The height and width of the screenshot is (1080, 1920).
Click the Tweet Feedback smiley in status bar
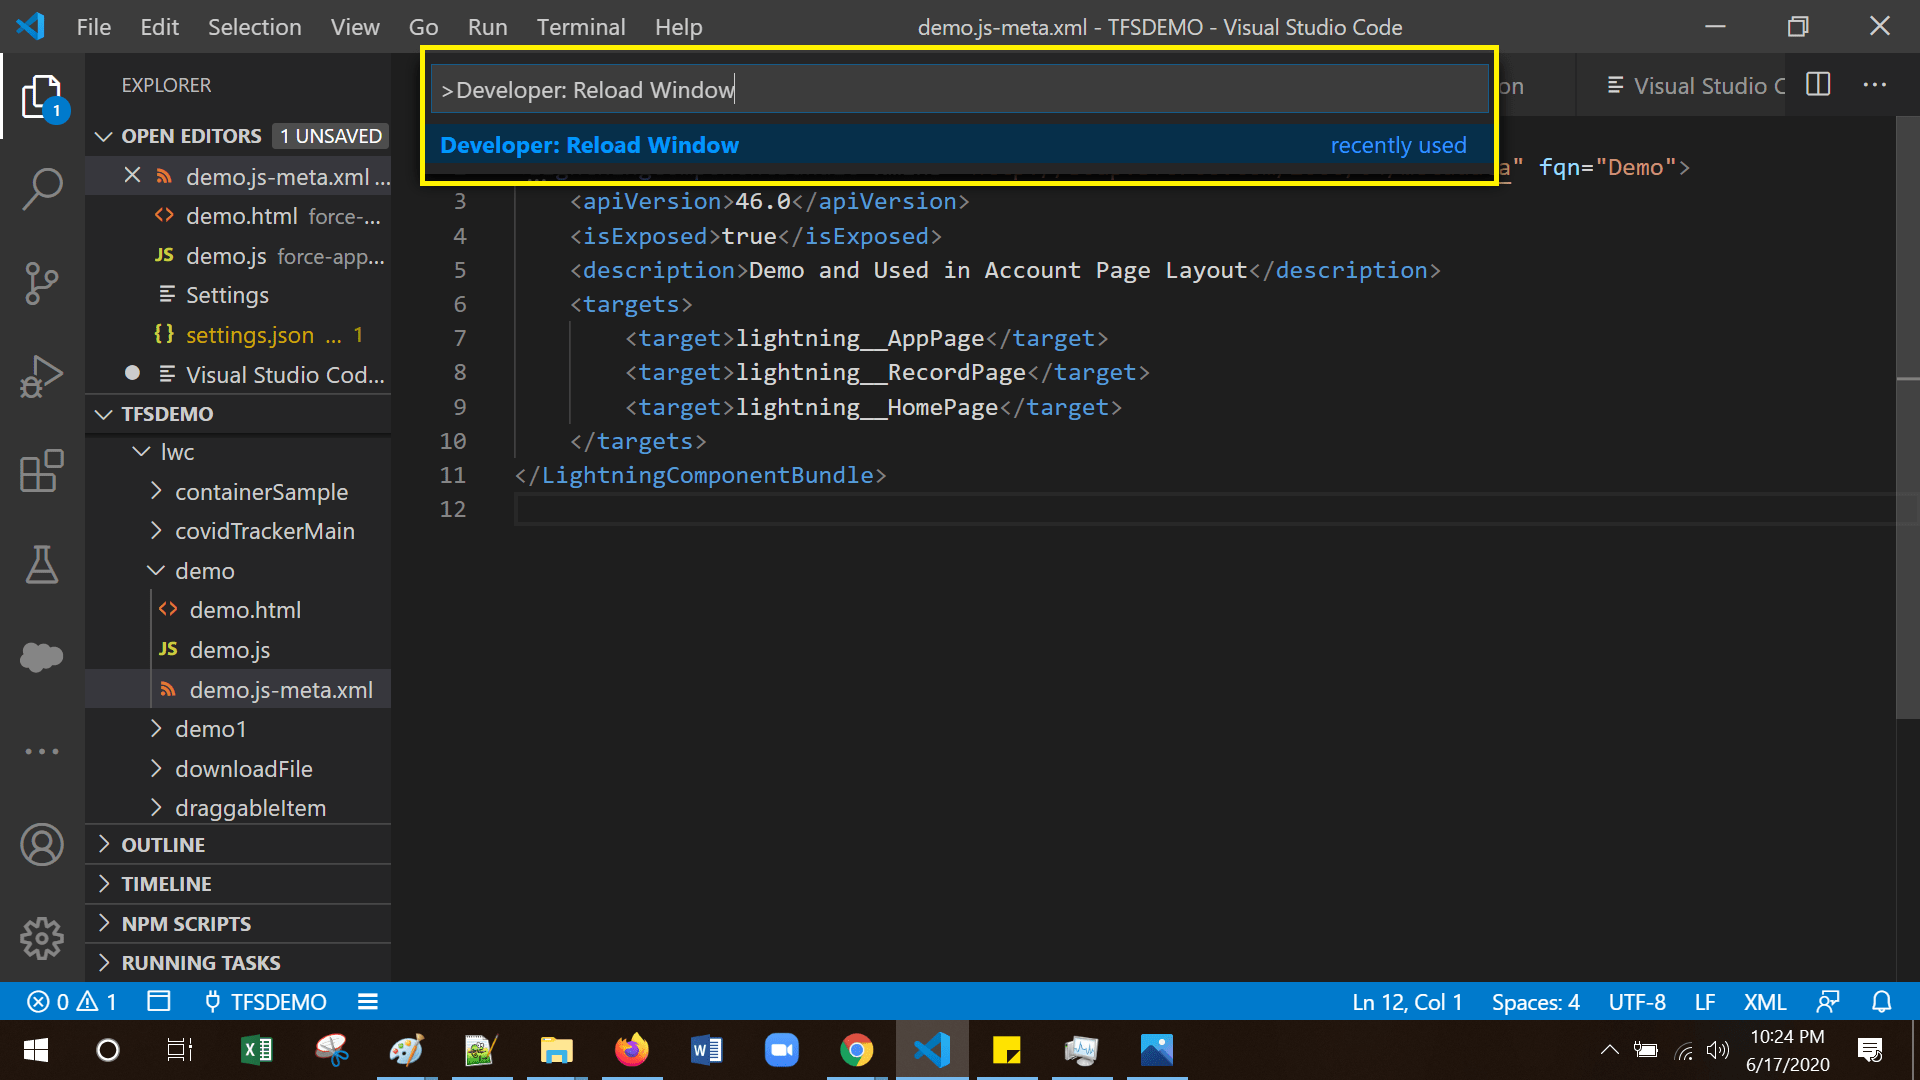click(1828, 1001)
